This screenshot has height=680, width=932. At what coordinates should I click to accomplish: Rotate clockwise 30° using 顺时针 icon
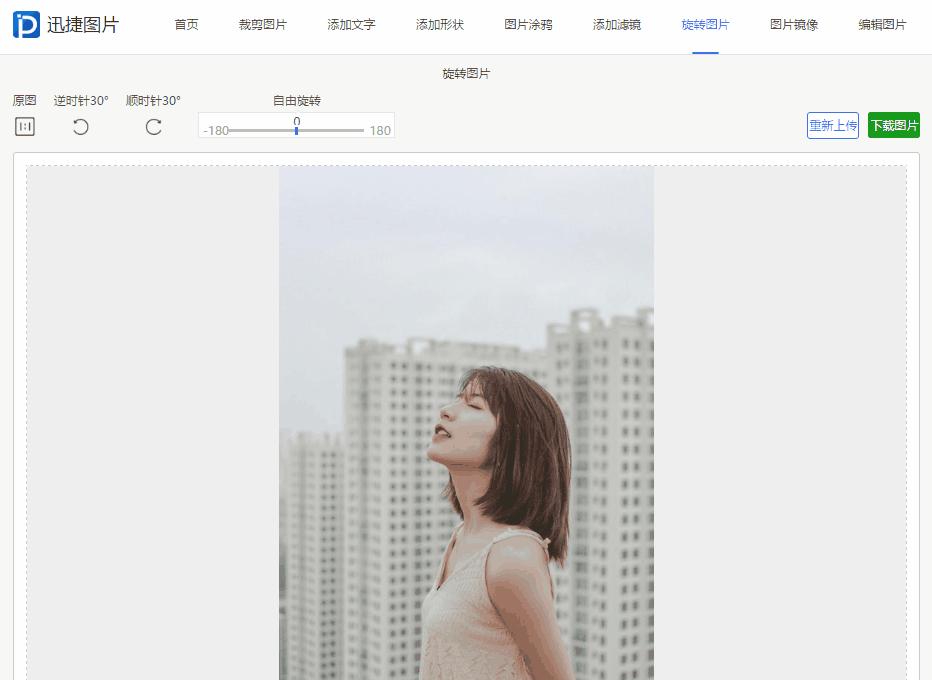154,127
